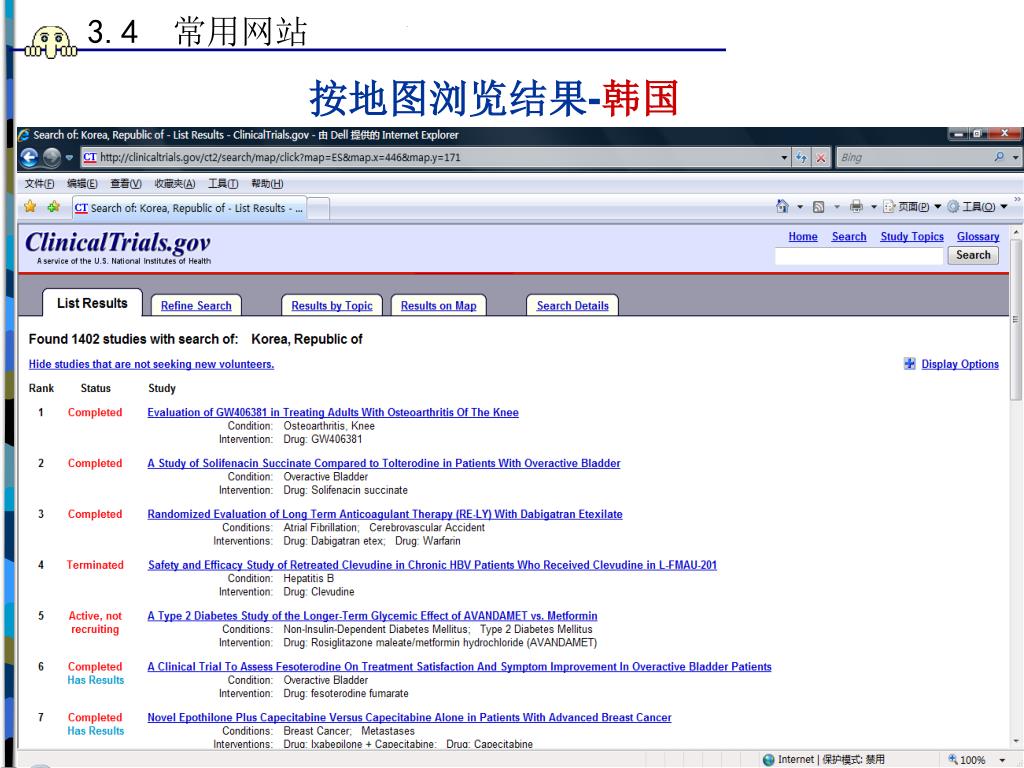The image size is (1024, 768).
Task: Open a new blank browser tab
Action: (x=318, y=209)
